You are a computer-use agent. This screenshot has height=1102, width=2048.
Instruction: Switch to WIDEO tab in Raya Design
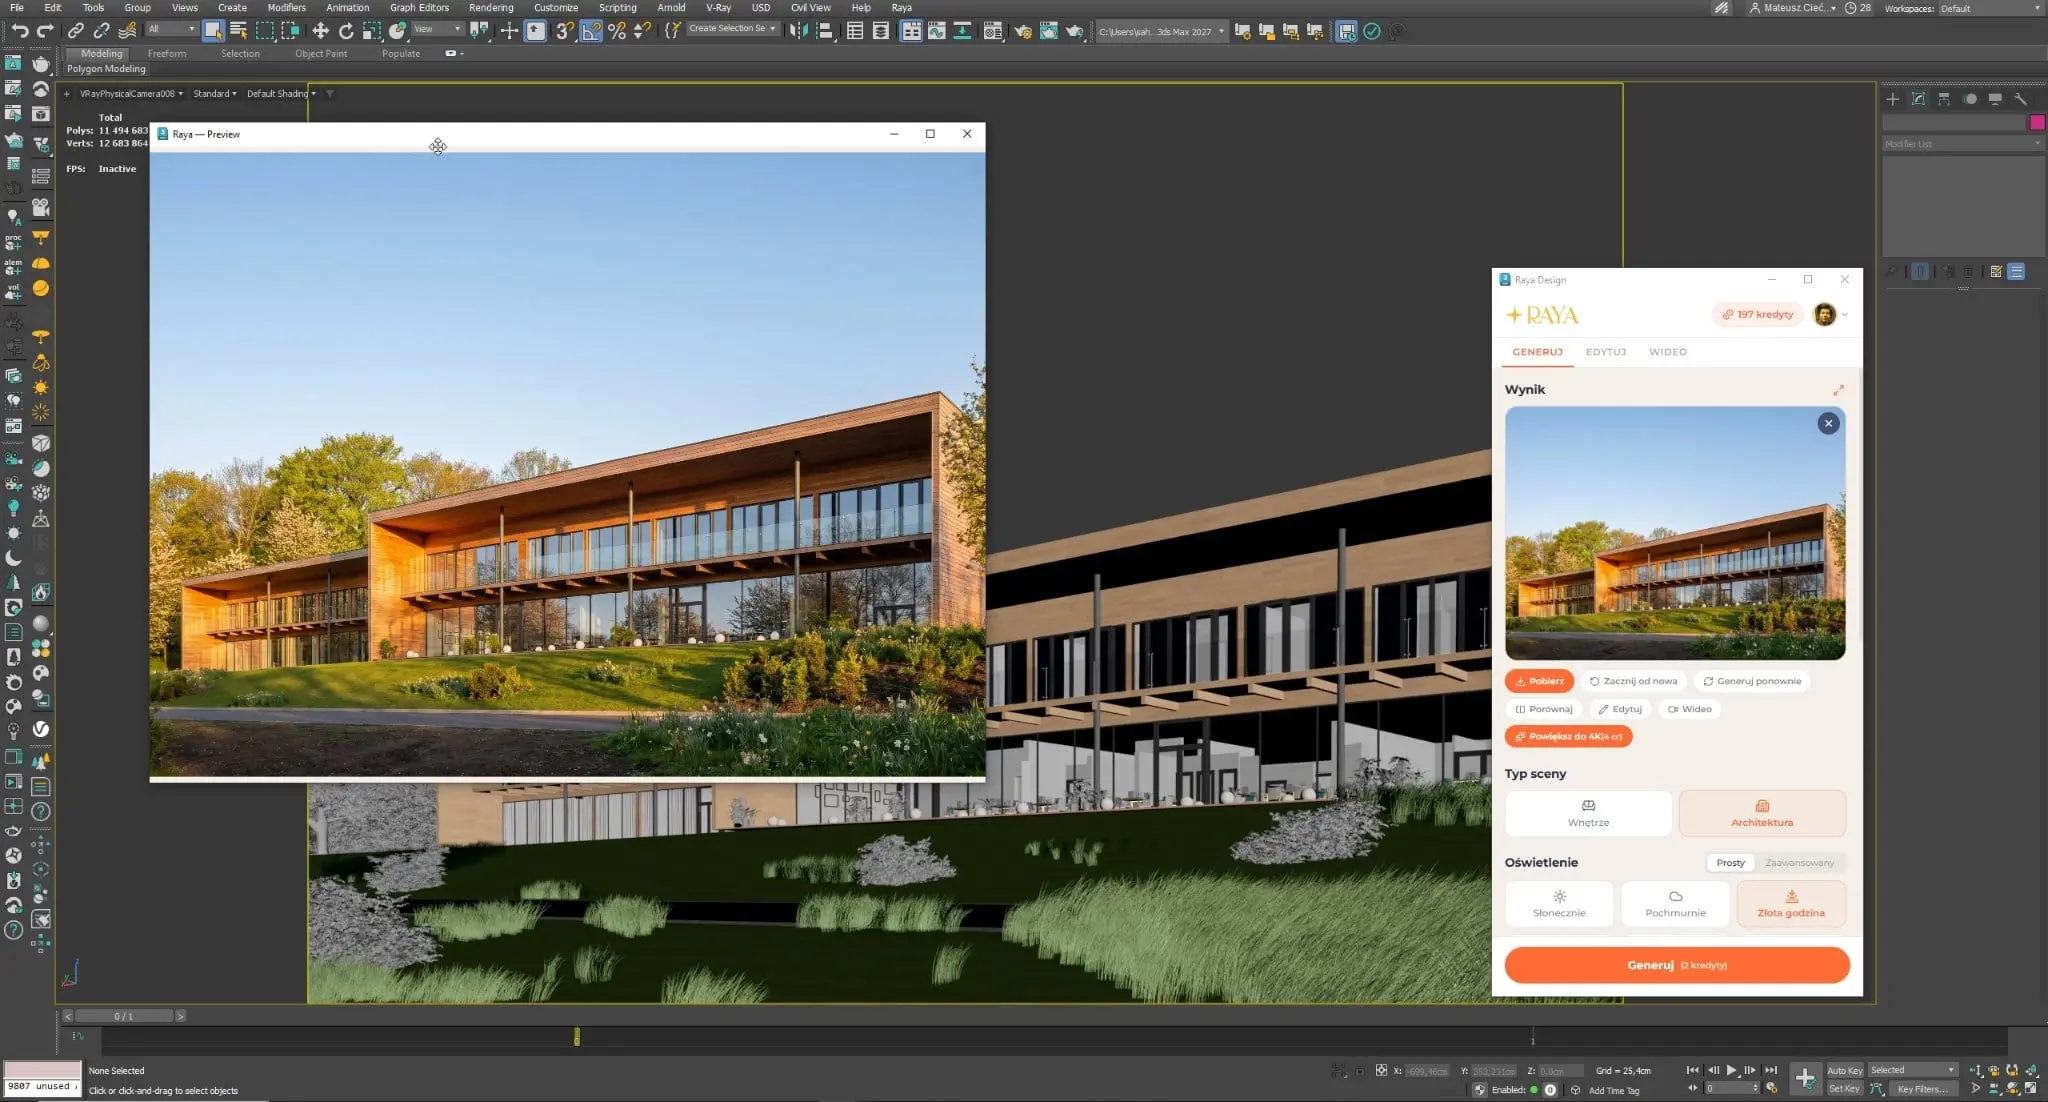[1668, 352]
